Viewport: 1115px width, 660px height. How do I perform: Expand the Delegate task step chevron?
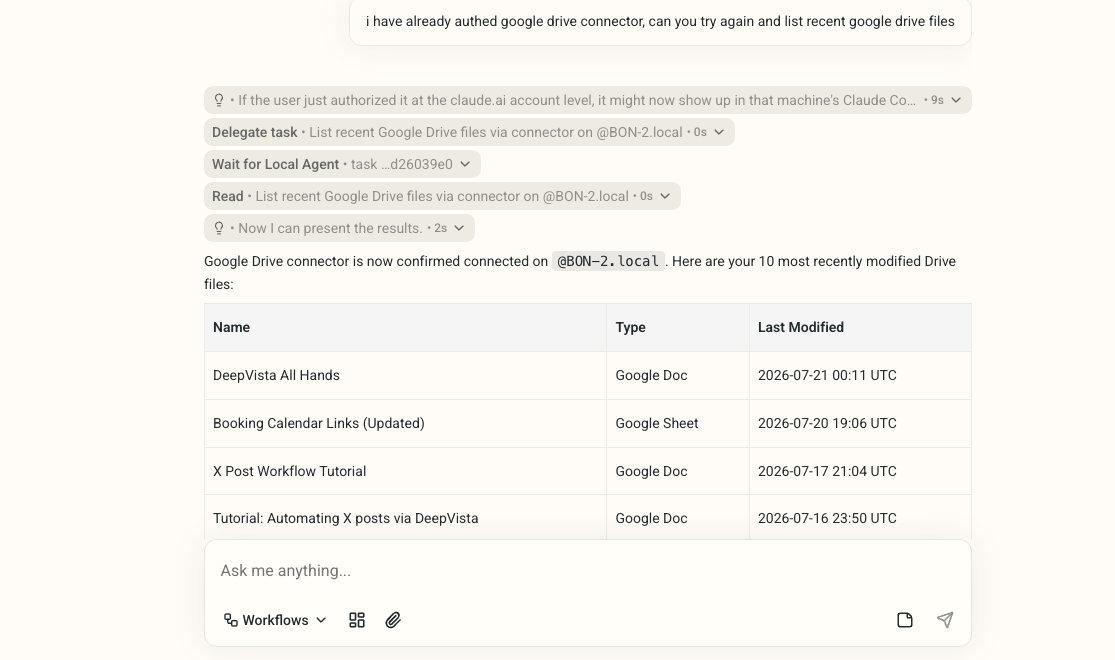coord(719,132)
